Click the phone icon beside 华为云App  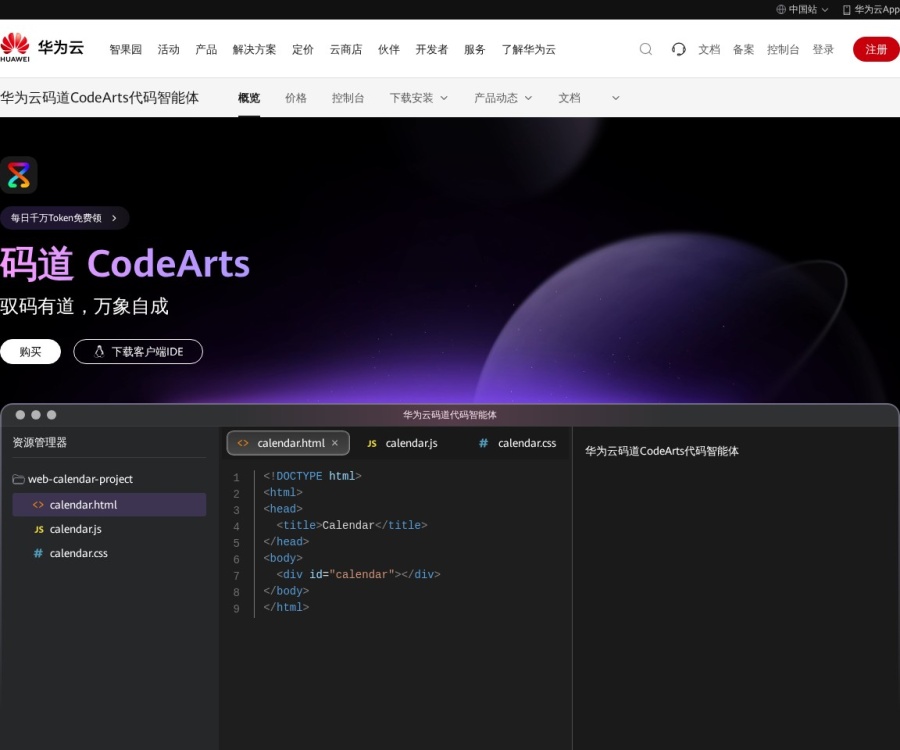pos(846,10)
